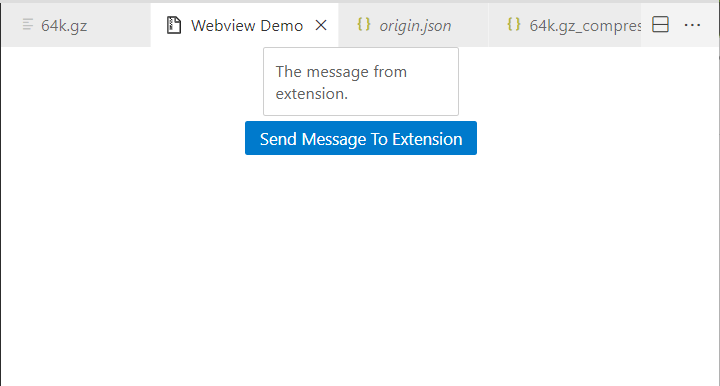Click the braces icon on 64k.gz_compres tab

pyautogui.click(x=514, y=24)
